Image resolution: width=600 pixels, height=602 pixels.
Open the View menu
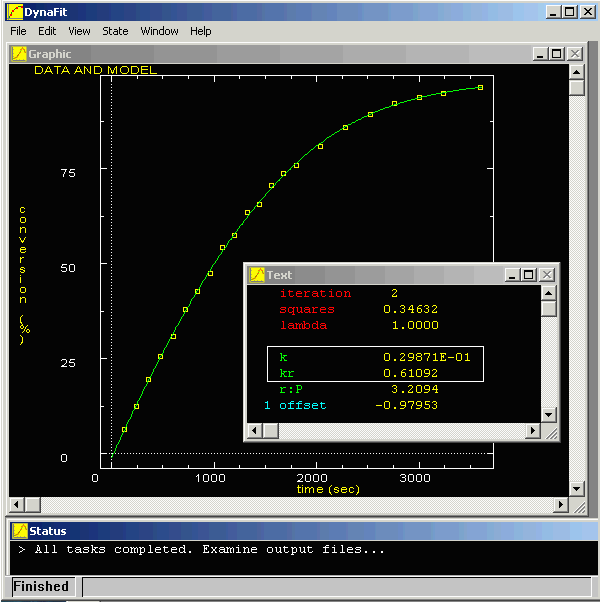(79, 31)
